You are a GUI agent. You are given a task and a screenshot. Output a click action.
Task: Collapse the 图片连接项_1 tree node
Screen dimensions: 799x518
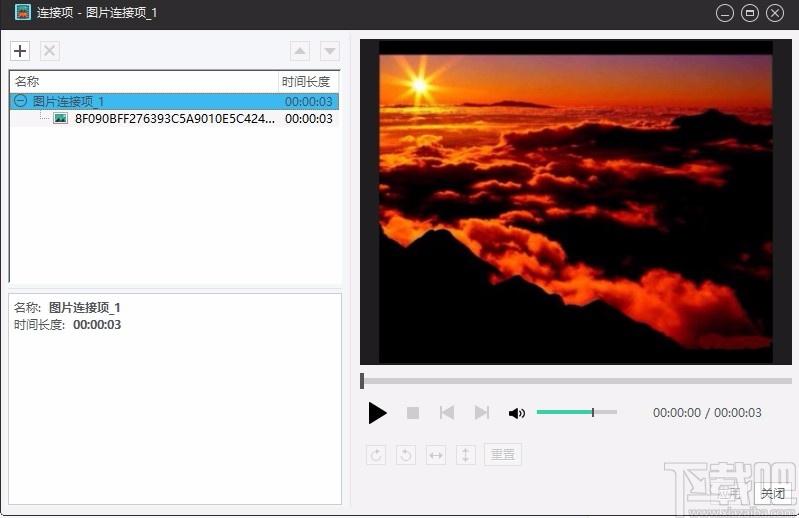coord(20,101)
